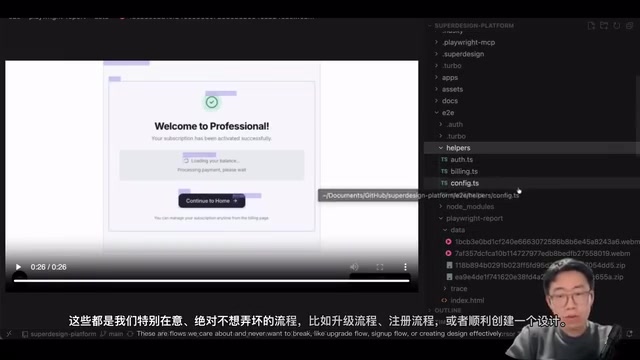This screenshot has width=640, height=360.
Task: Play the video with the play button
Action: point(18,267)
